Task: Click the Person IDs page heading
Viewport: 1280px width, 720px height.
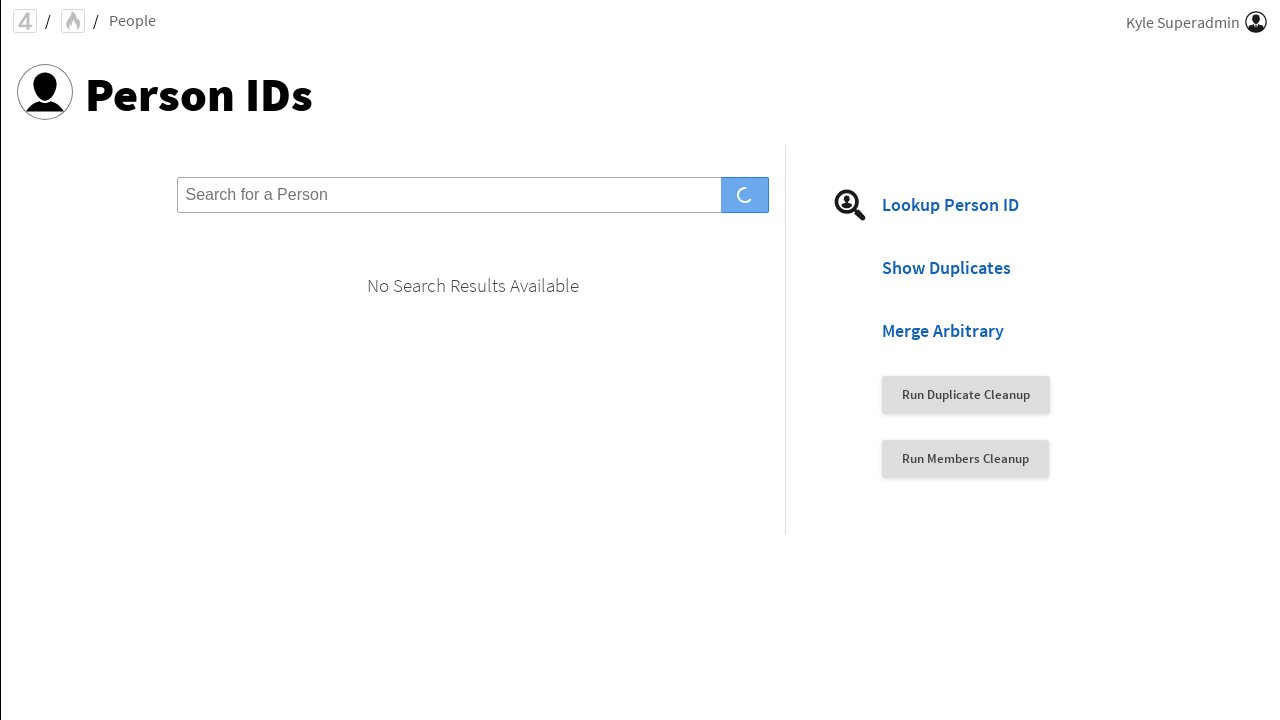Action: point(199,96)
